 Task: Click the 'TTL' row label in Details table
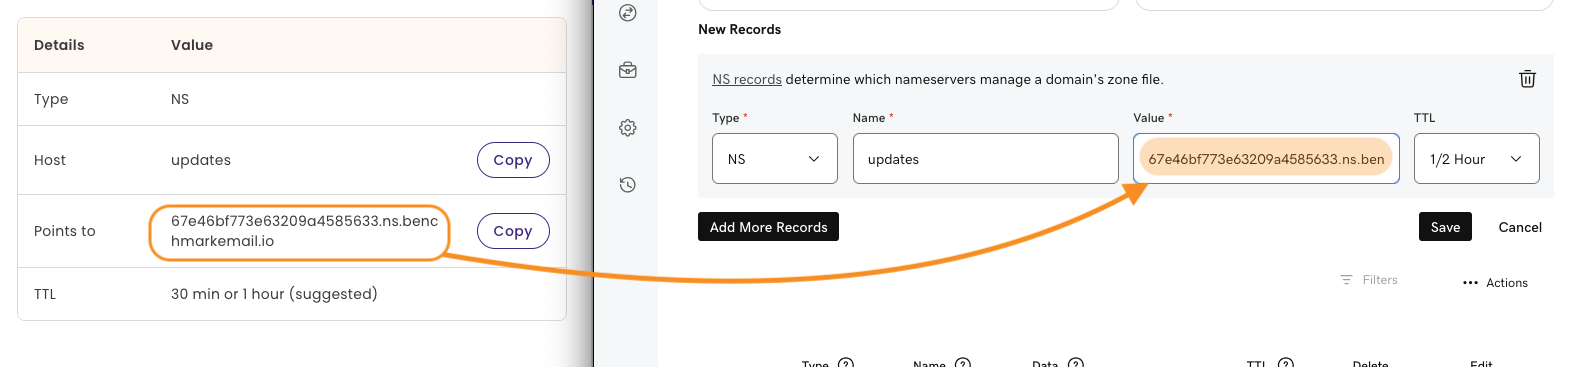click(45, 294)
